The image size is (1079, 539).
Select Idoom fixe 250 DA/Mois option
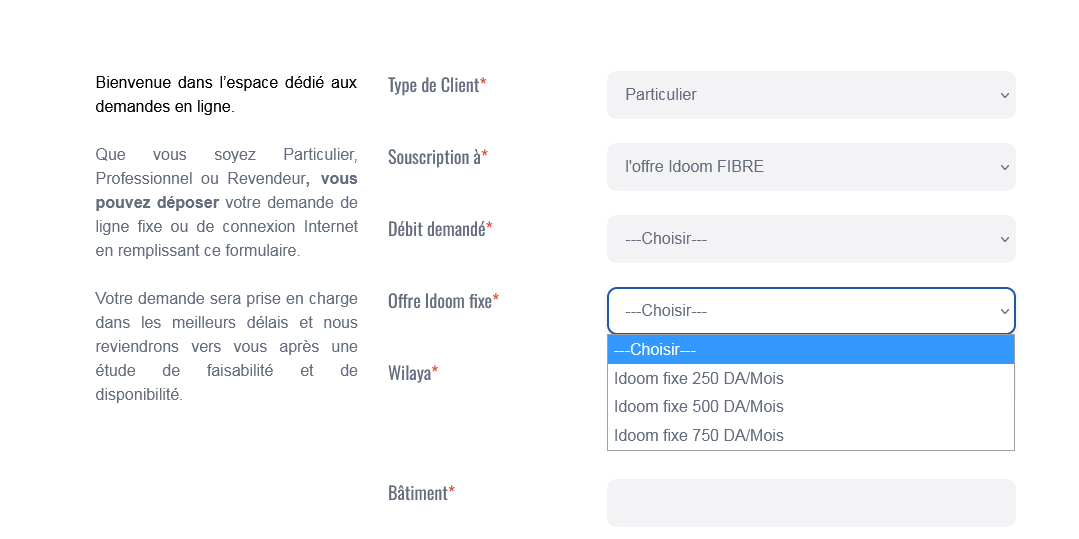[699, 379]
